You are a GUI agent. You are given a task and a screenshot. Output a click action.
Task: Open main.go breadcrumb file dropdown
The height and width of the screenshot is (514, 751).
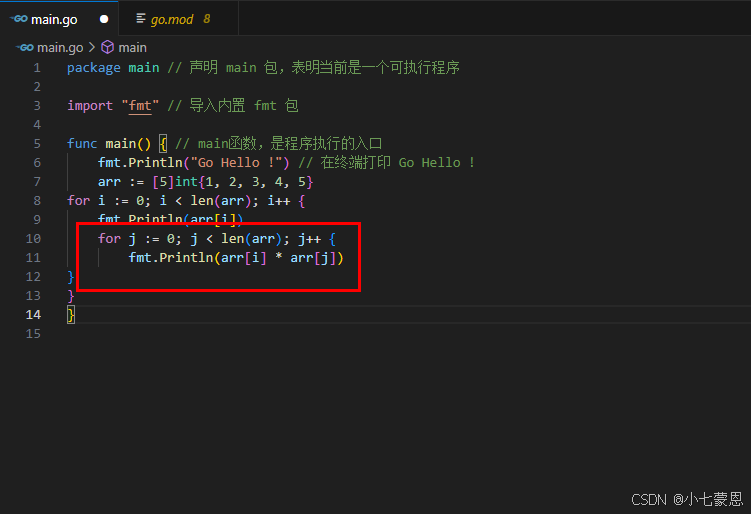click(x=60, y=47)
